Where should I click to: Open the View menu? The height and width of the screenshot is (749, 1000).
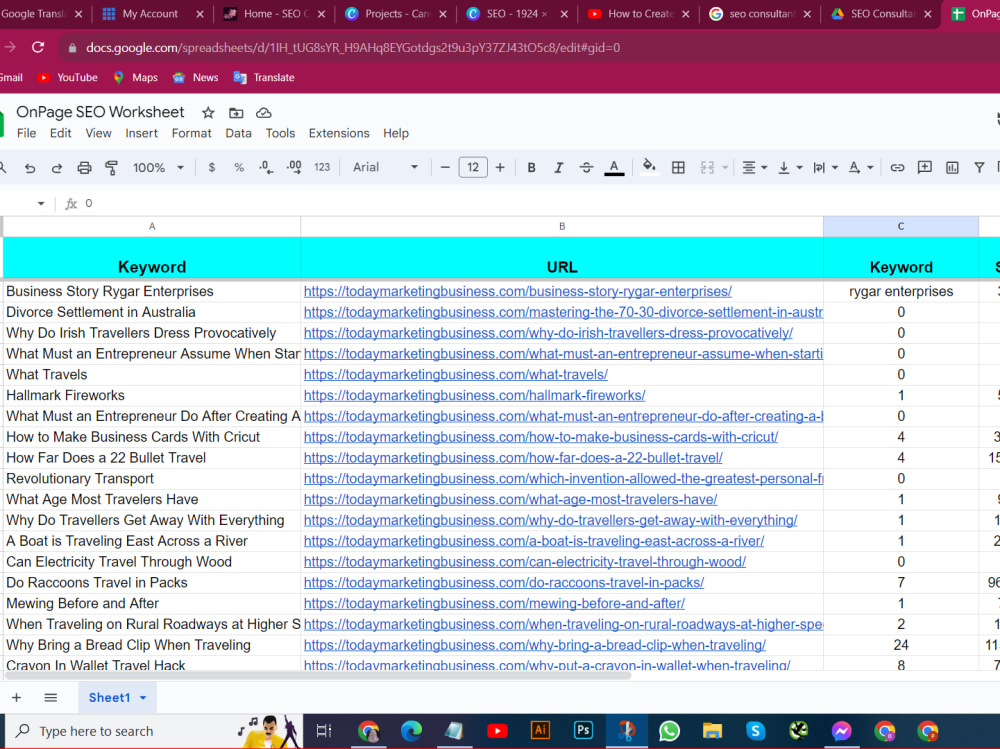pos(98,133)
